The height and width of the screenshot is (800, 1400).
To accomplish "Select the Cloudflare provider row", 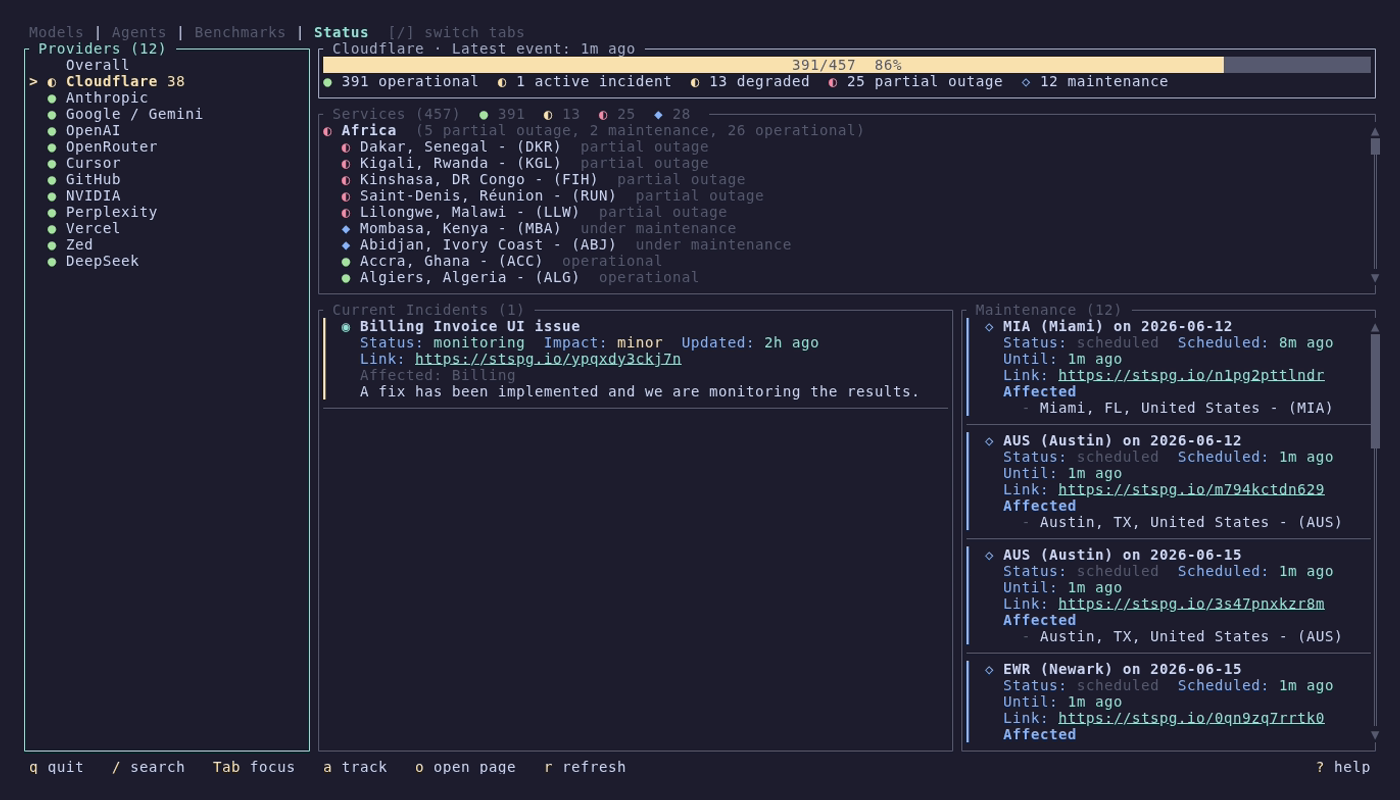I will coord(166,81).
